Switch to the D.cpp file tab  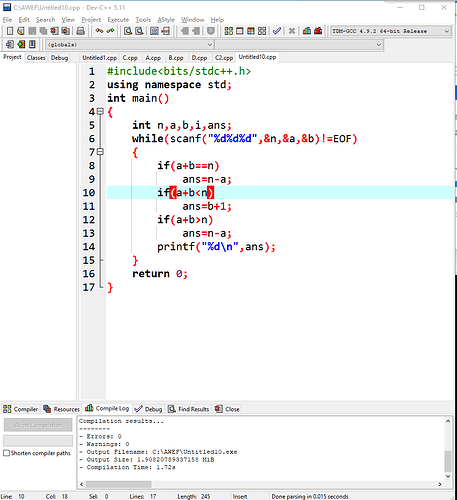pos(199,58)
